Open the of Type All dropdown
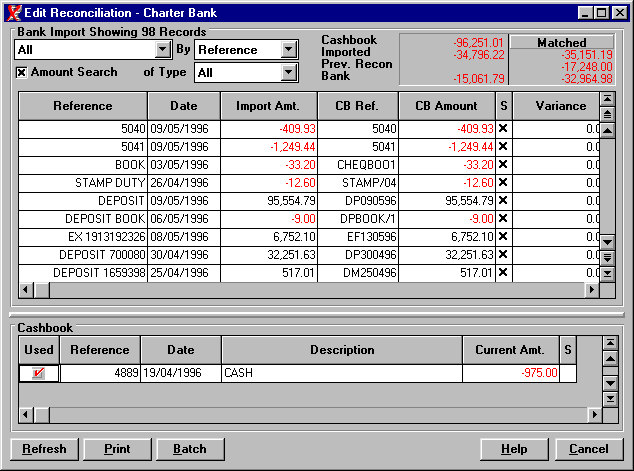Screen dimensions: 634x471 click(x=288, y=73)
